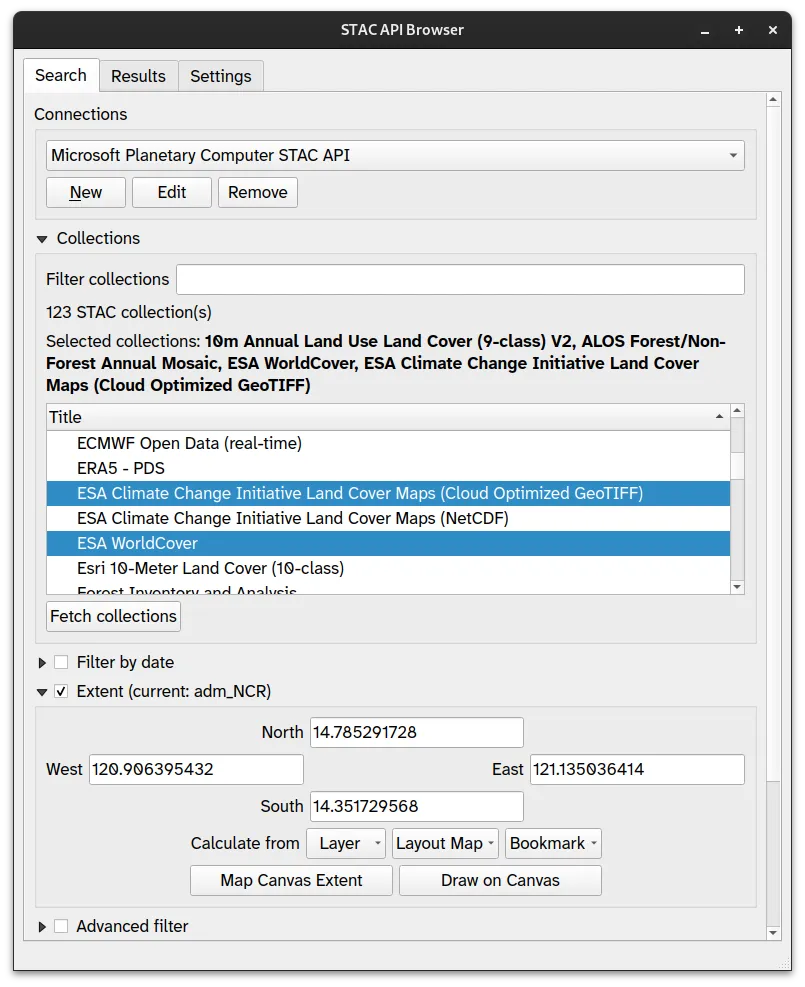
Task: Select Esri 10-Meter Land Cover collection
Action: pos(210,568)
